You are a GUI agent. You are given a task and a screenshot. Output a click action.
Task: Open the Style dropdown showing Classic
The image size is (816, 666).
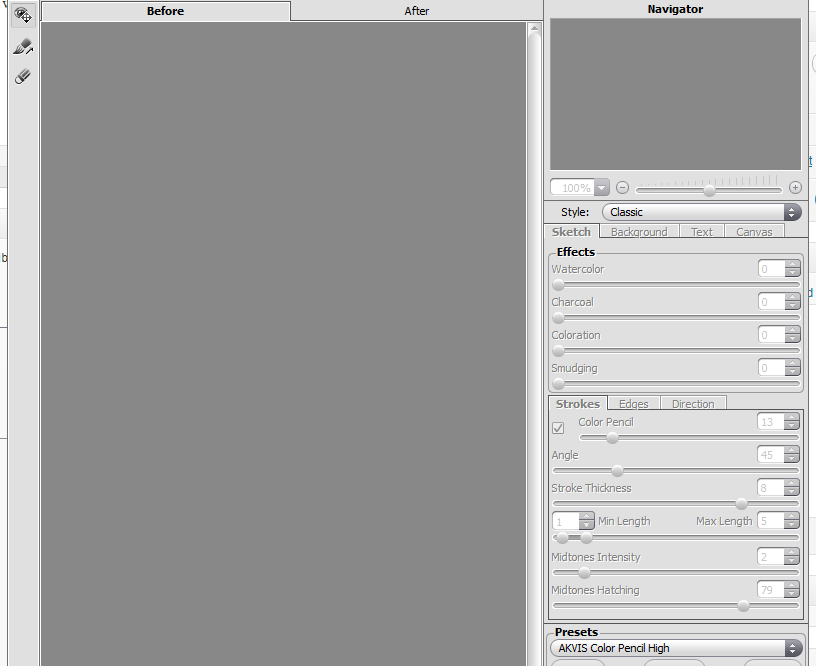pos(701,212)
